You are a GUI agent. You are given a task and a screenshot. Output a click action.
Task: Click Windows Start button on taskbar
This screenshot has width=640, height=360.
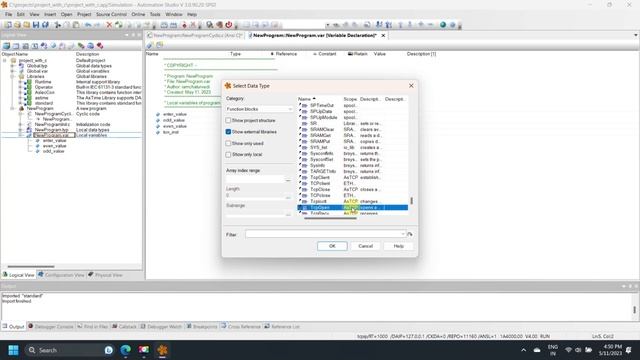(x=13, y=350)
